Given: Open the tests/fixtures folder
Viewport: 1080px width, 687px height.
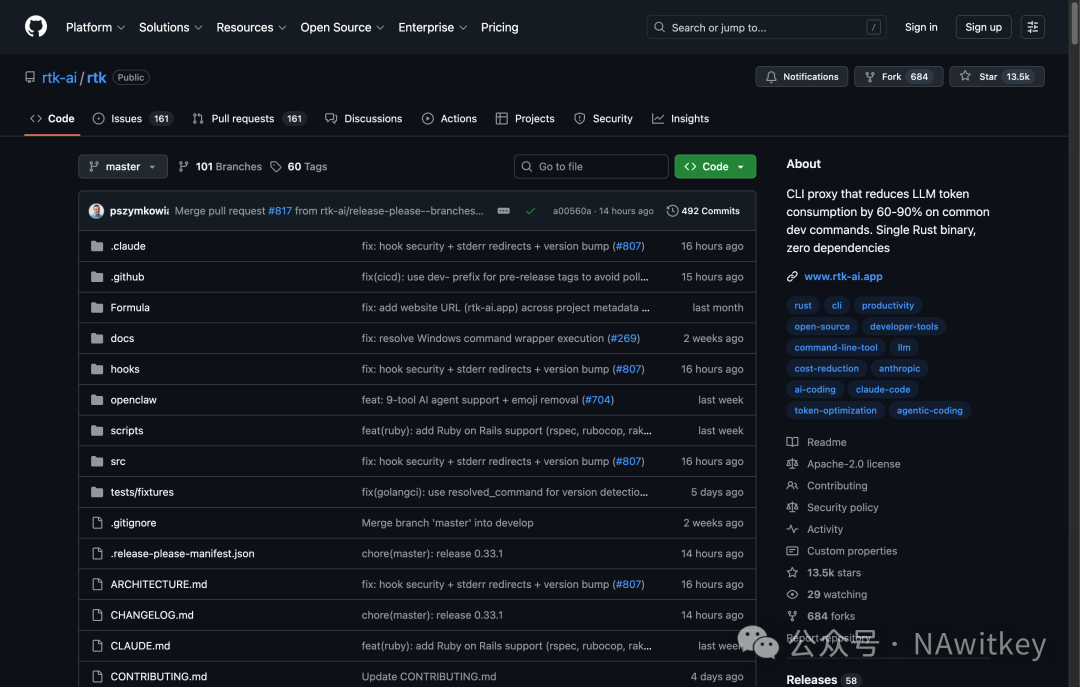Looking at the screenshot, I should (x=142, y=492).
